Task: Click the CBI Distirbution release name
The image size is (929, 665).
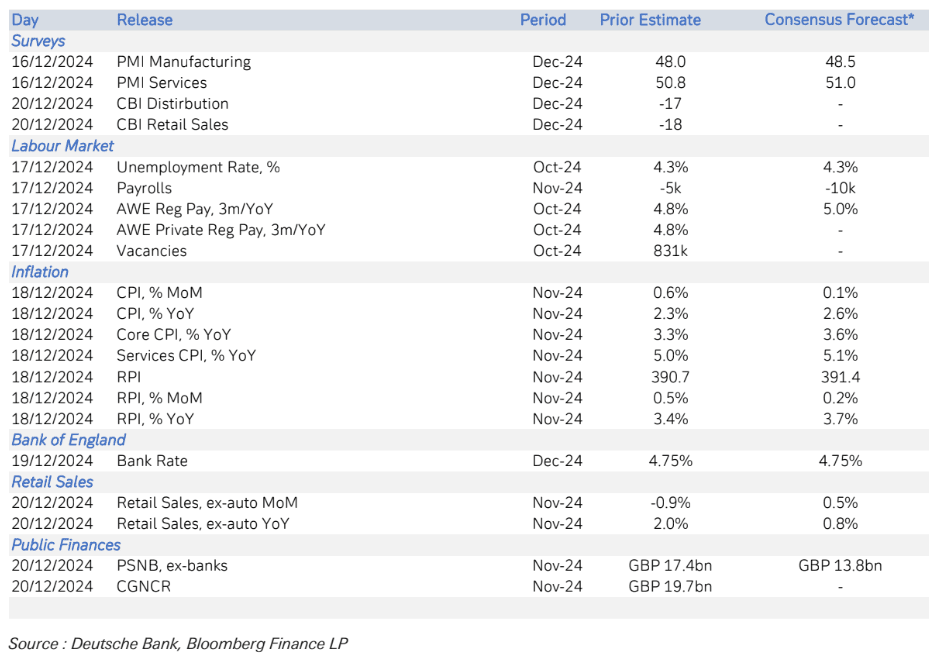Action: [172, 104]
